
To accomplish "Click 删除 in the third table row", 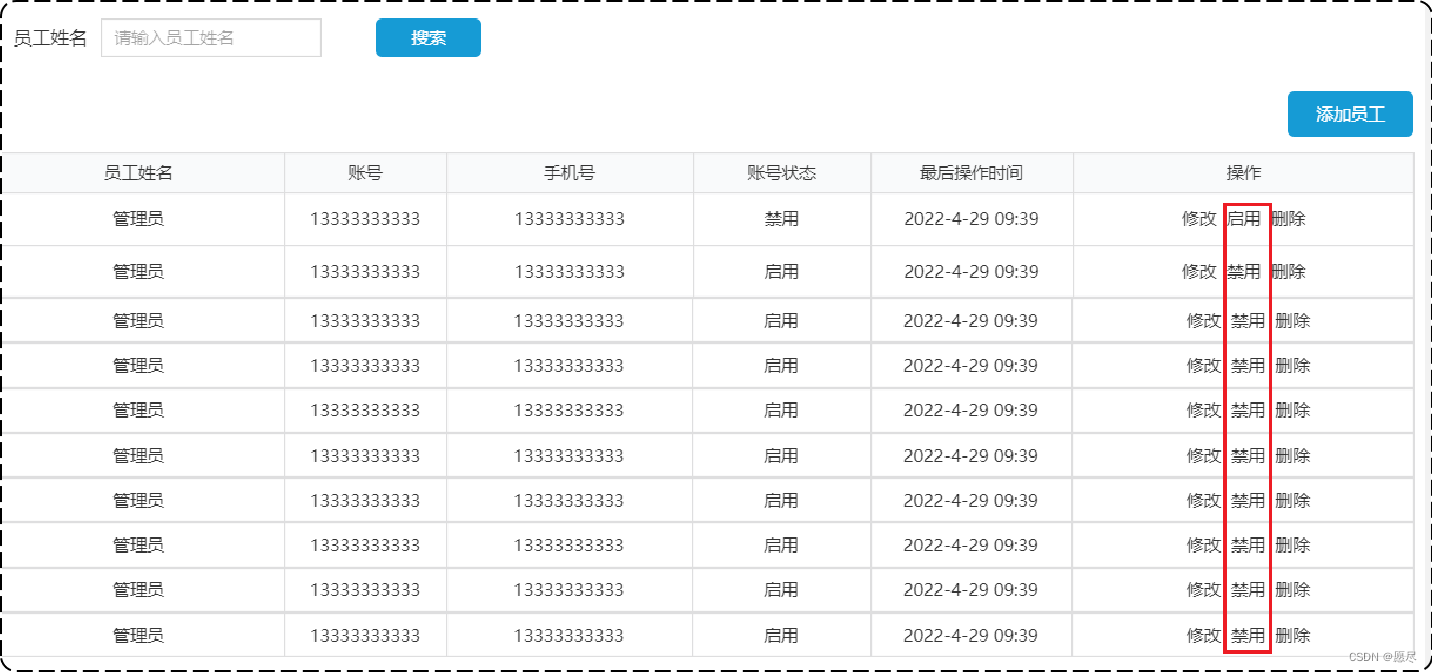I will click(1293, 321).
